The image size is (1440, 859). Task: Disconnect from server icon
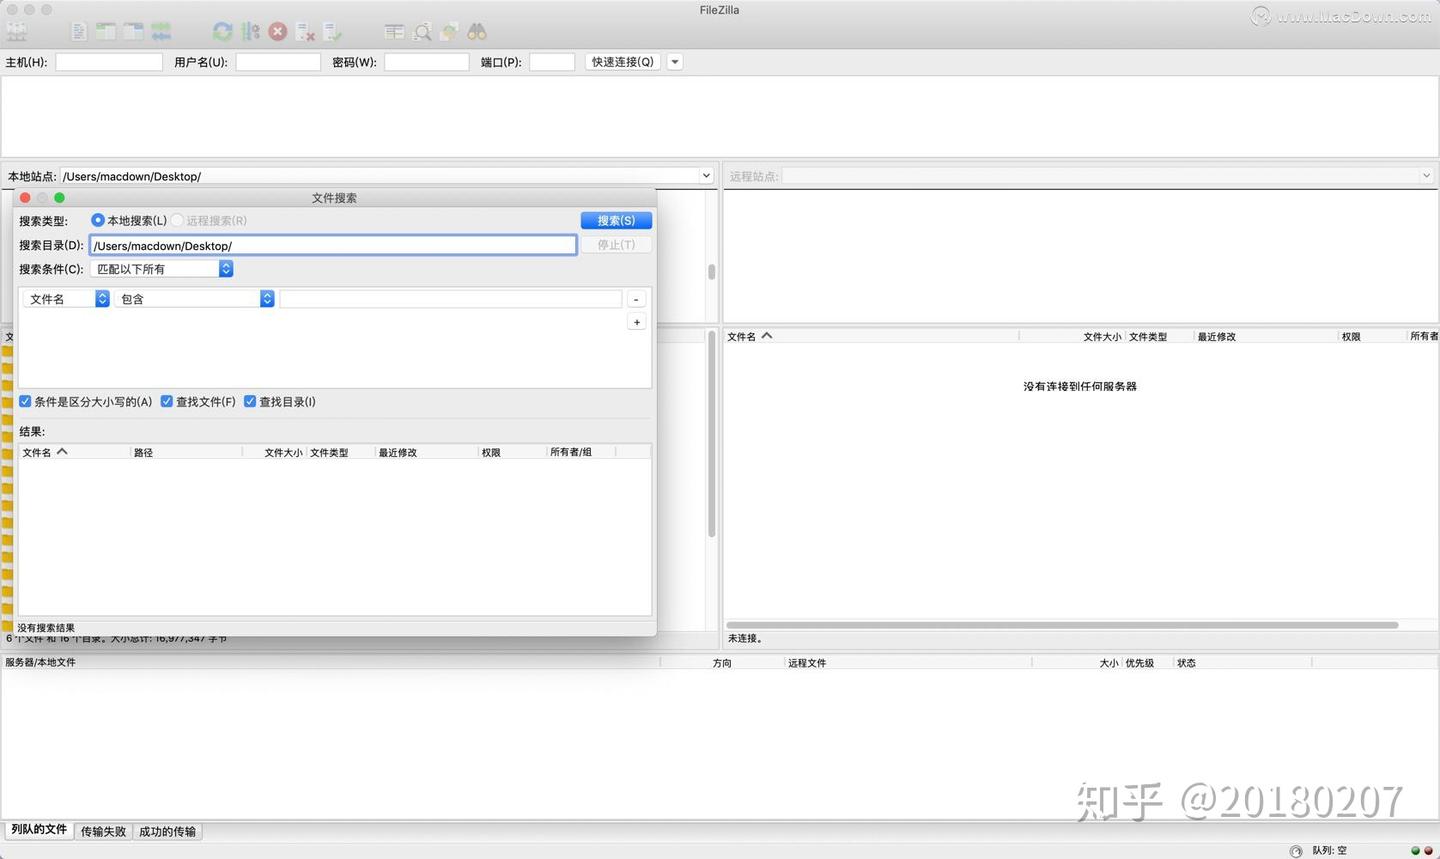[306, 31]
